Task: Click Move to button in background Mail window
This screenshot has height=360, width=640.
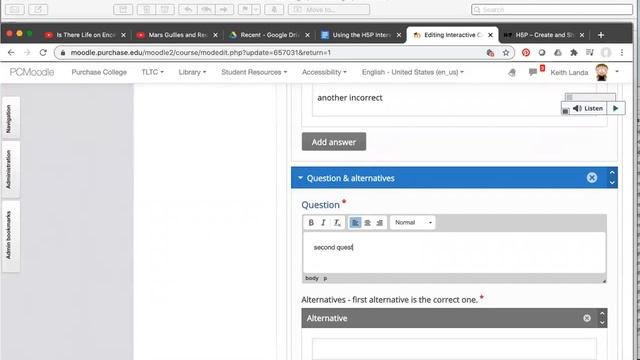Action: tap(329, 9)
